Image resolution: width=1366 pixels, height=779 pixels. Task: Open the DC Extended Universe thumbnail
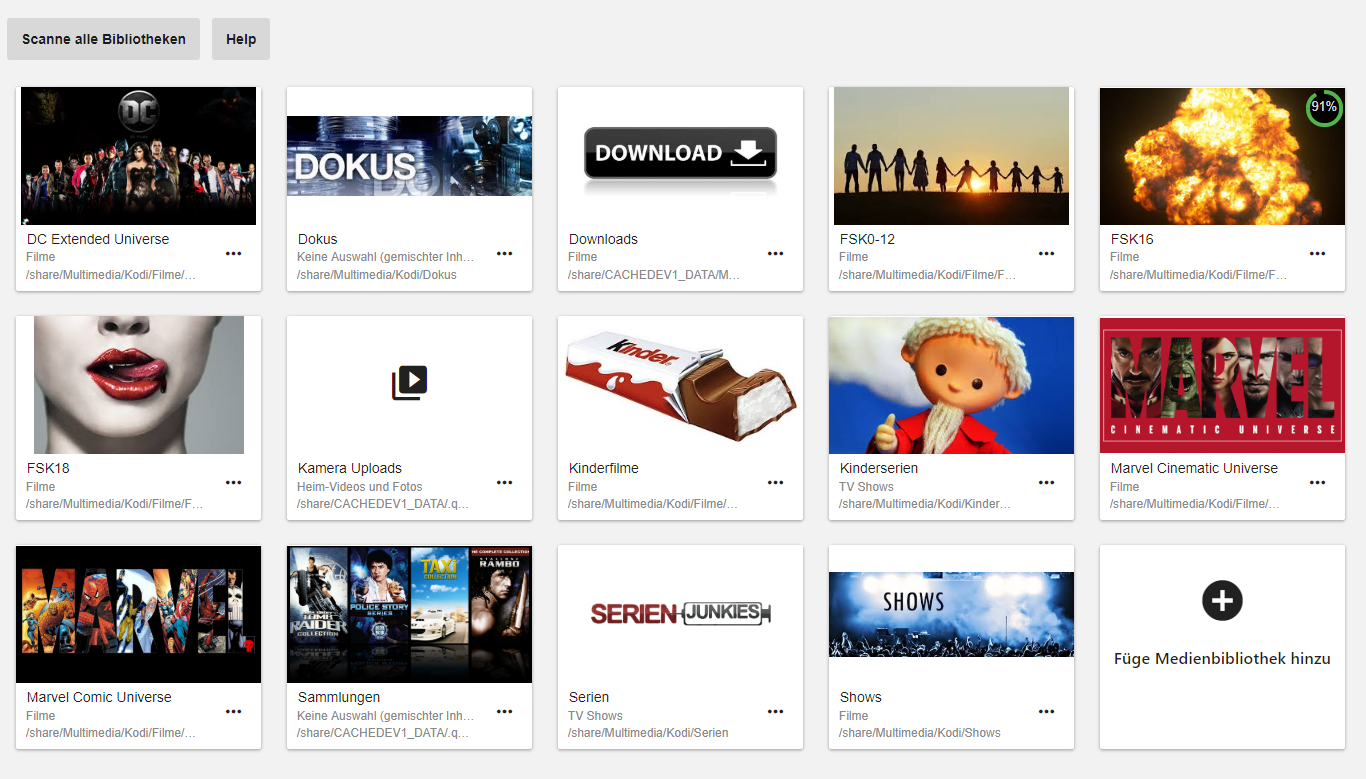[x=138, y=156]
